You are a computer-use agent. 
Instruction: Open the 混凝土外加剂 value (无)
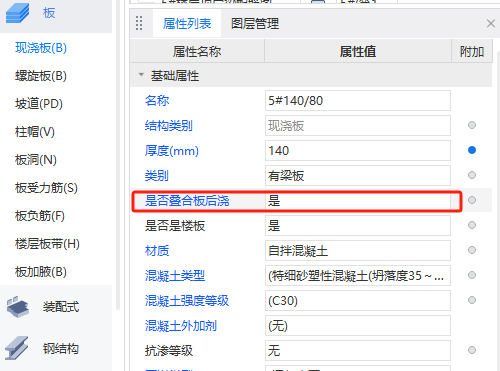(x=358, y=325)
